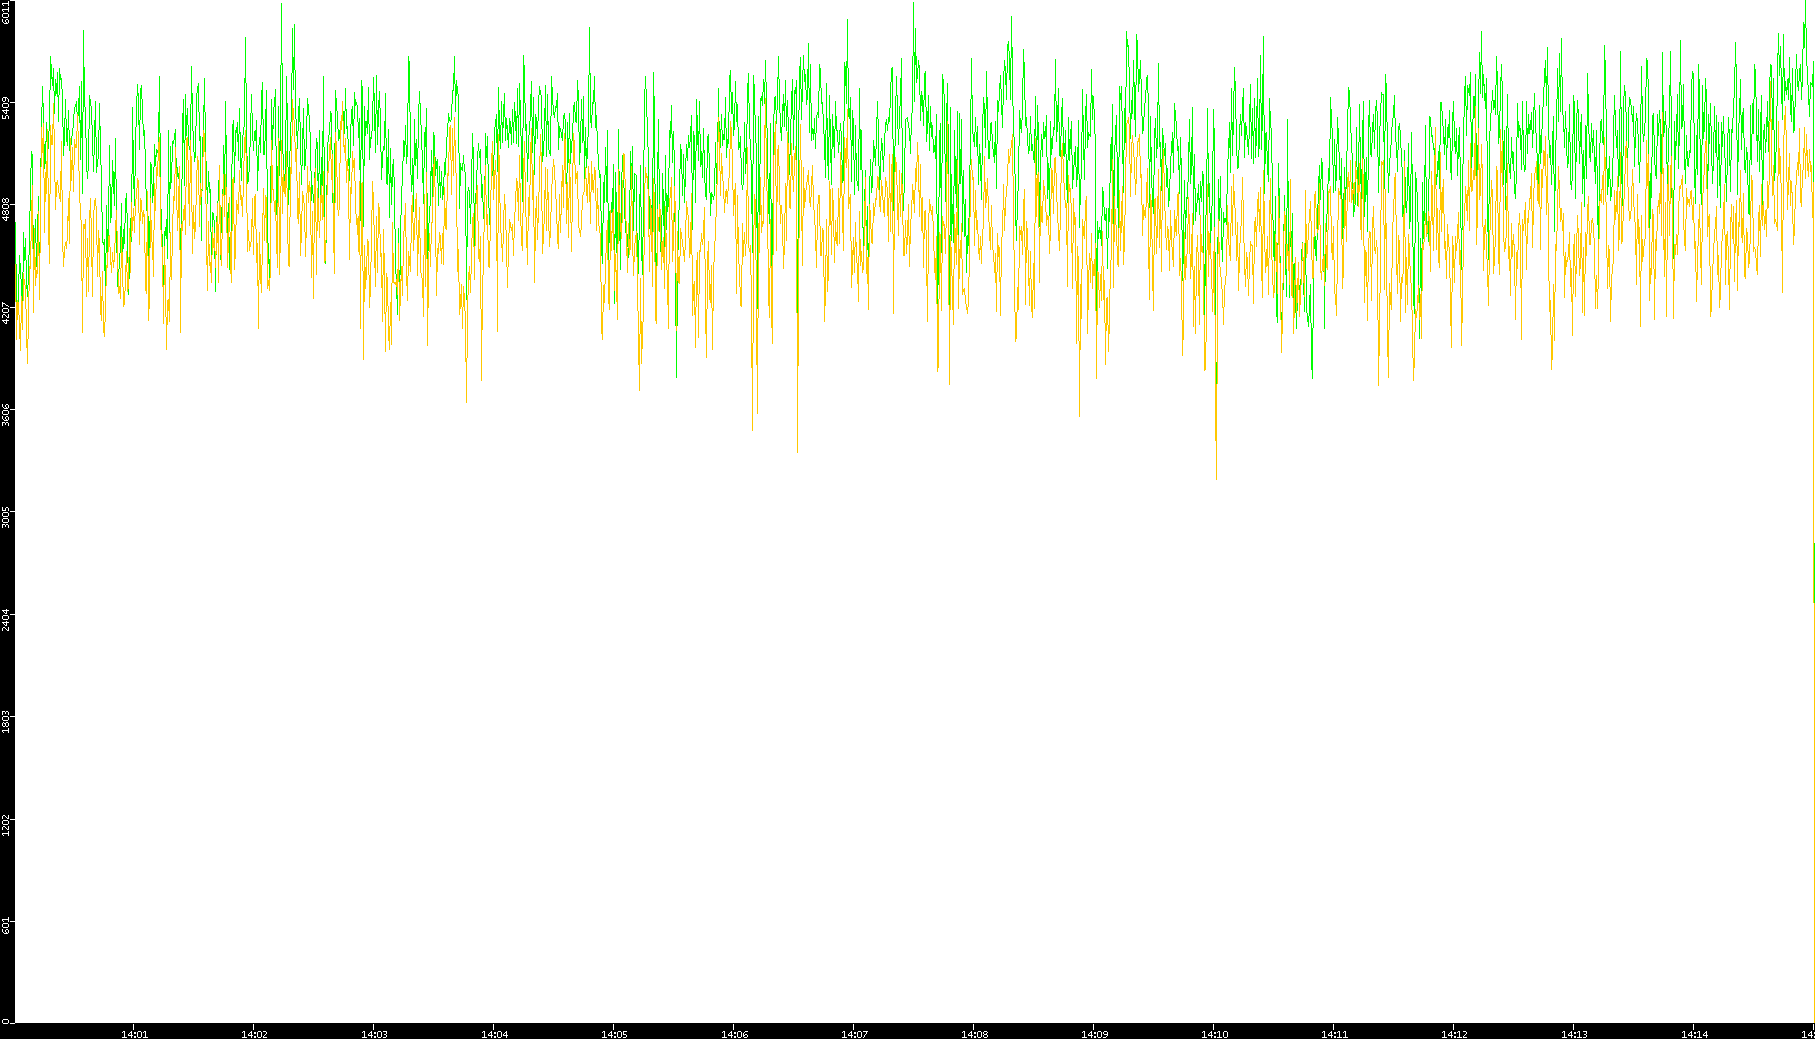The image size is (1815, 1039).
Task: Select the 14:02 tick on the time axis
Action: click(254, 1034)
